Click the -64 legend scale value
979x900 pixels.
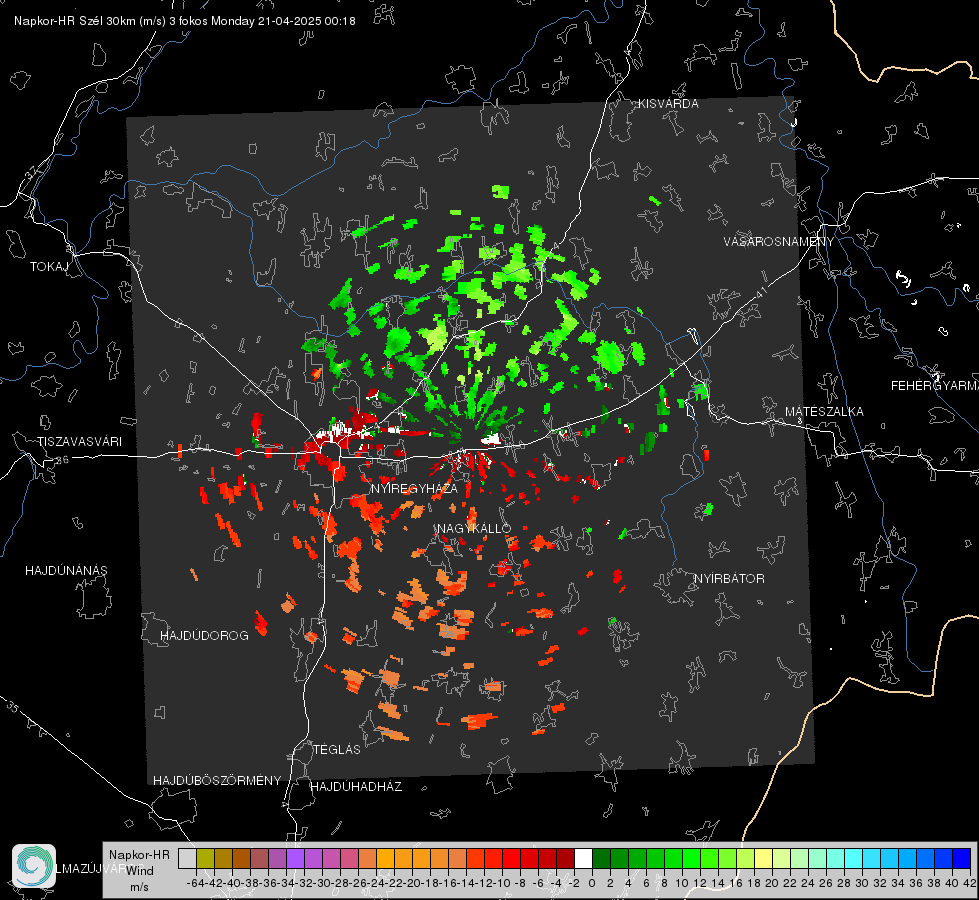tap(195, 883)
